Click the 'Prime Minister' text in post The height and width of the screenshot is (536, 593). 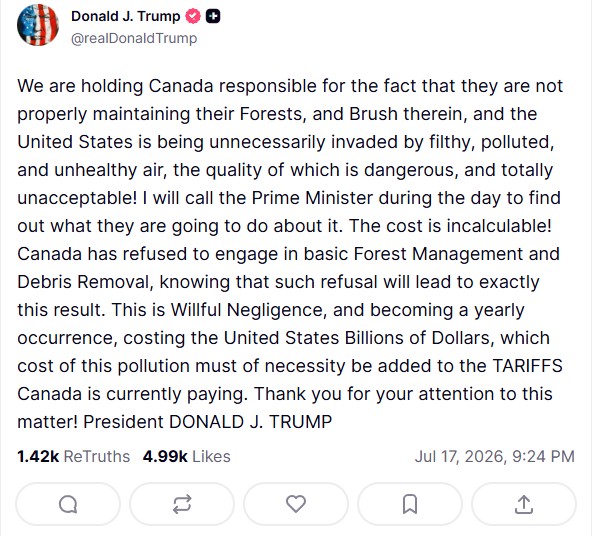[x=312, y=198]
